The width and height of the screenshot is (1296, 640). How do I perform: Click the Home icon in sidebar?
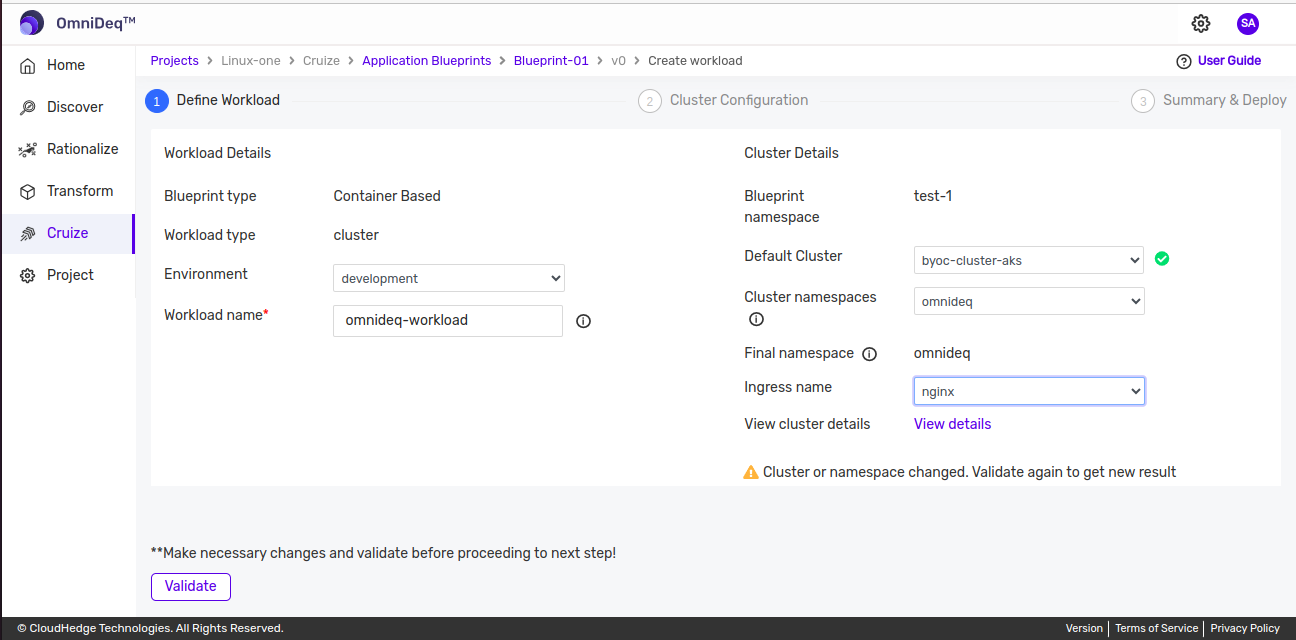coord(28,65)
